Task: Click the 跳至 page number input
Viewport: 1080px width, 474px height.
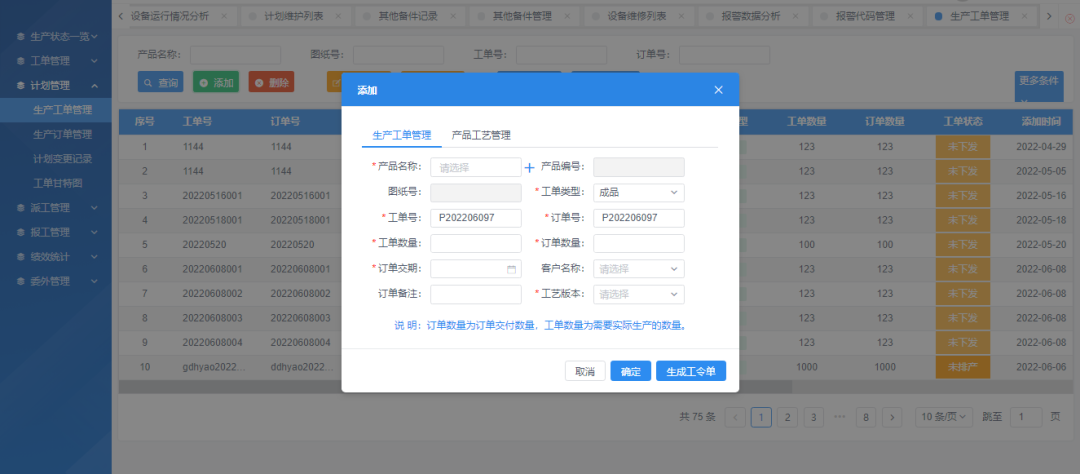Action: 1026,416
